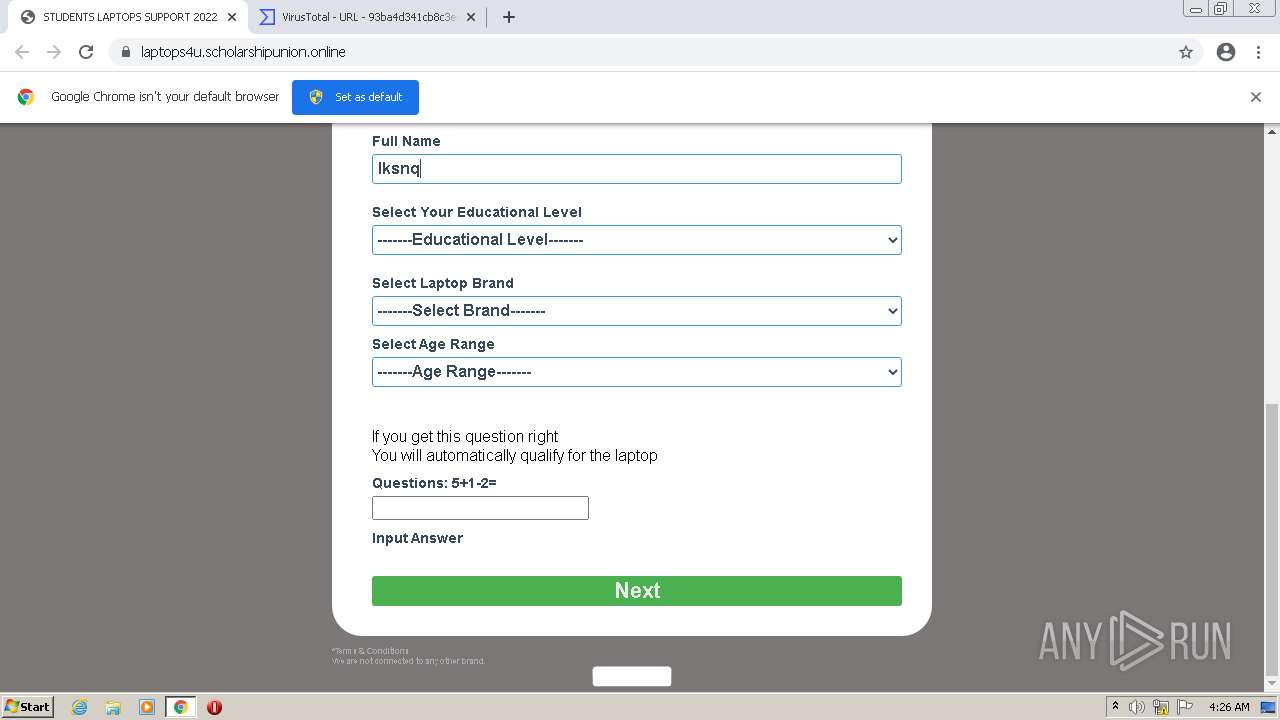
Task: Click the scrollbar down arrow
Action: coord(1272,685)
